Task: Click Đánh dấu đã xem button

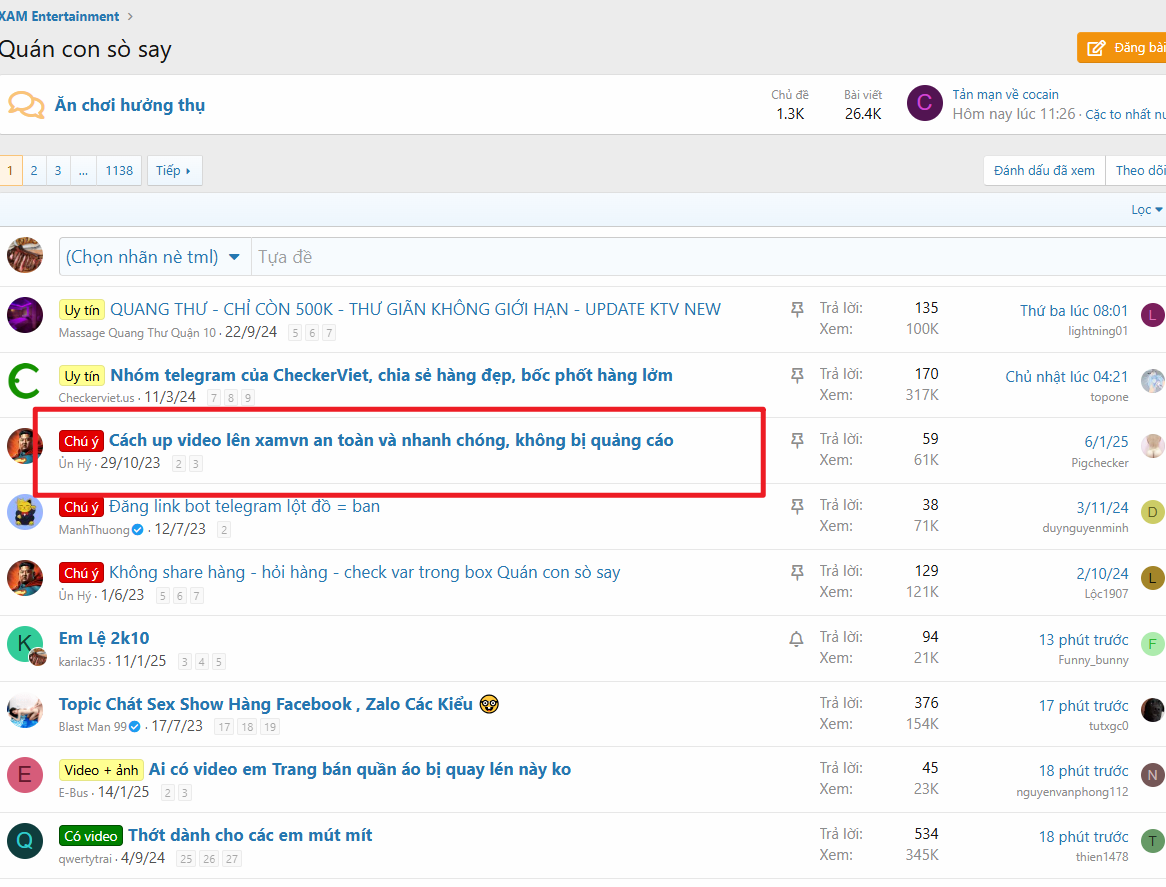Action: click(x=1044, y=170)
